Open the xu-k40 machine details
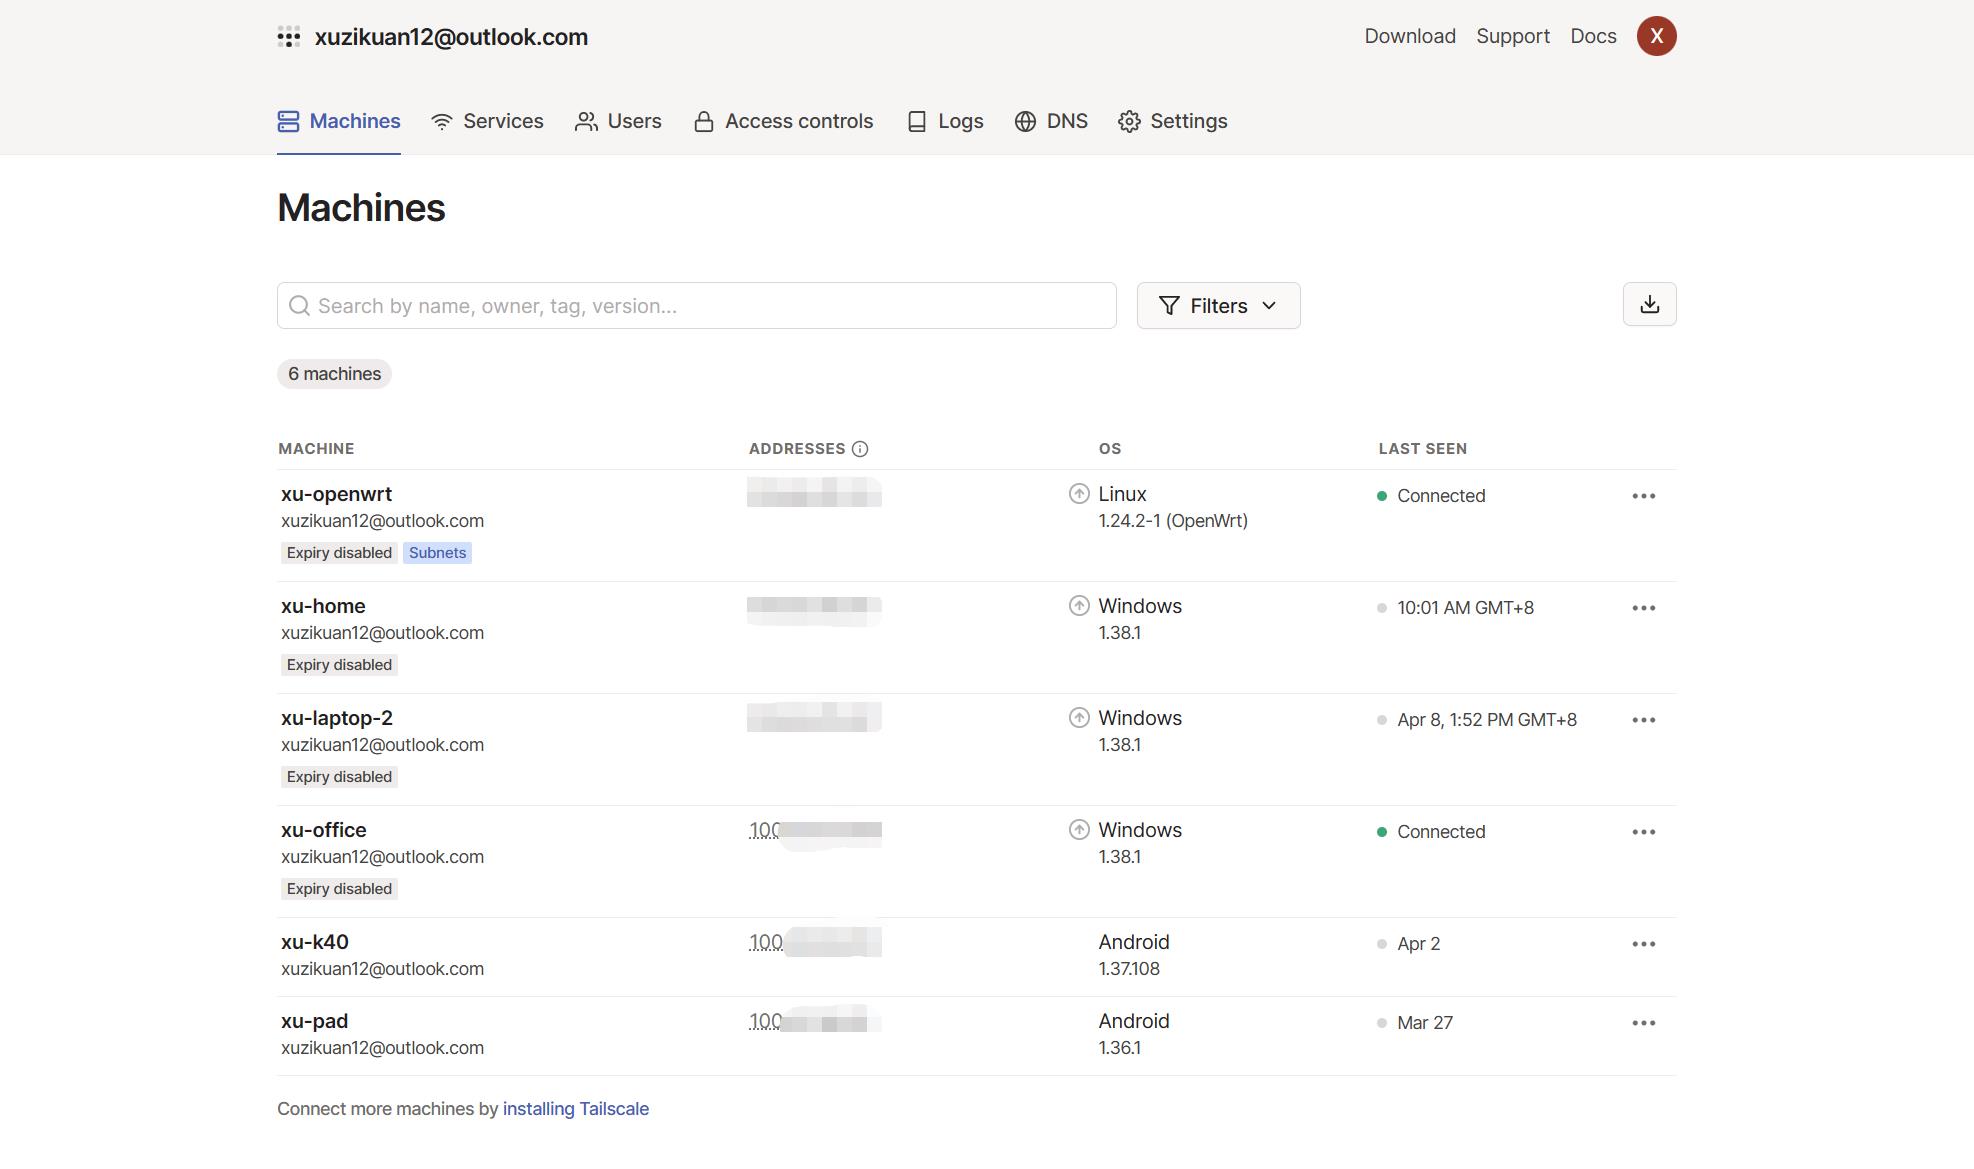The image size is (1974, 1169). (x=315, y=942)
